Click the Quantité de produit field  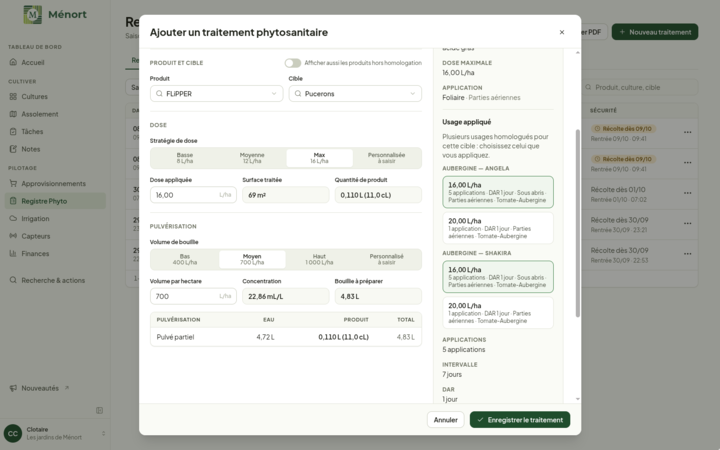378,195
